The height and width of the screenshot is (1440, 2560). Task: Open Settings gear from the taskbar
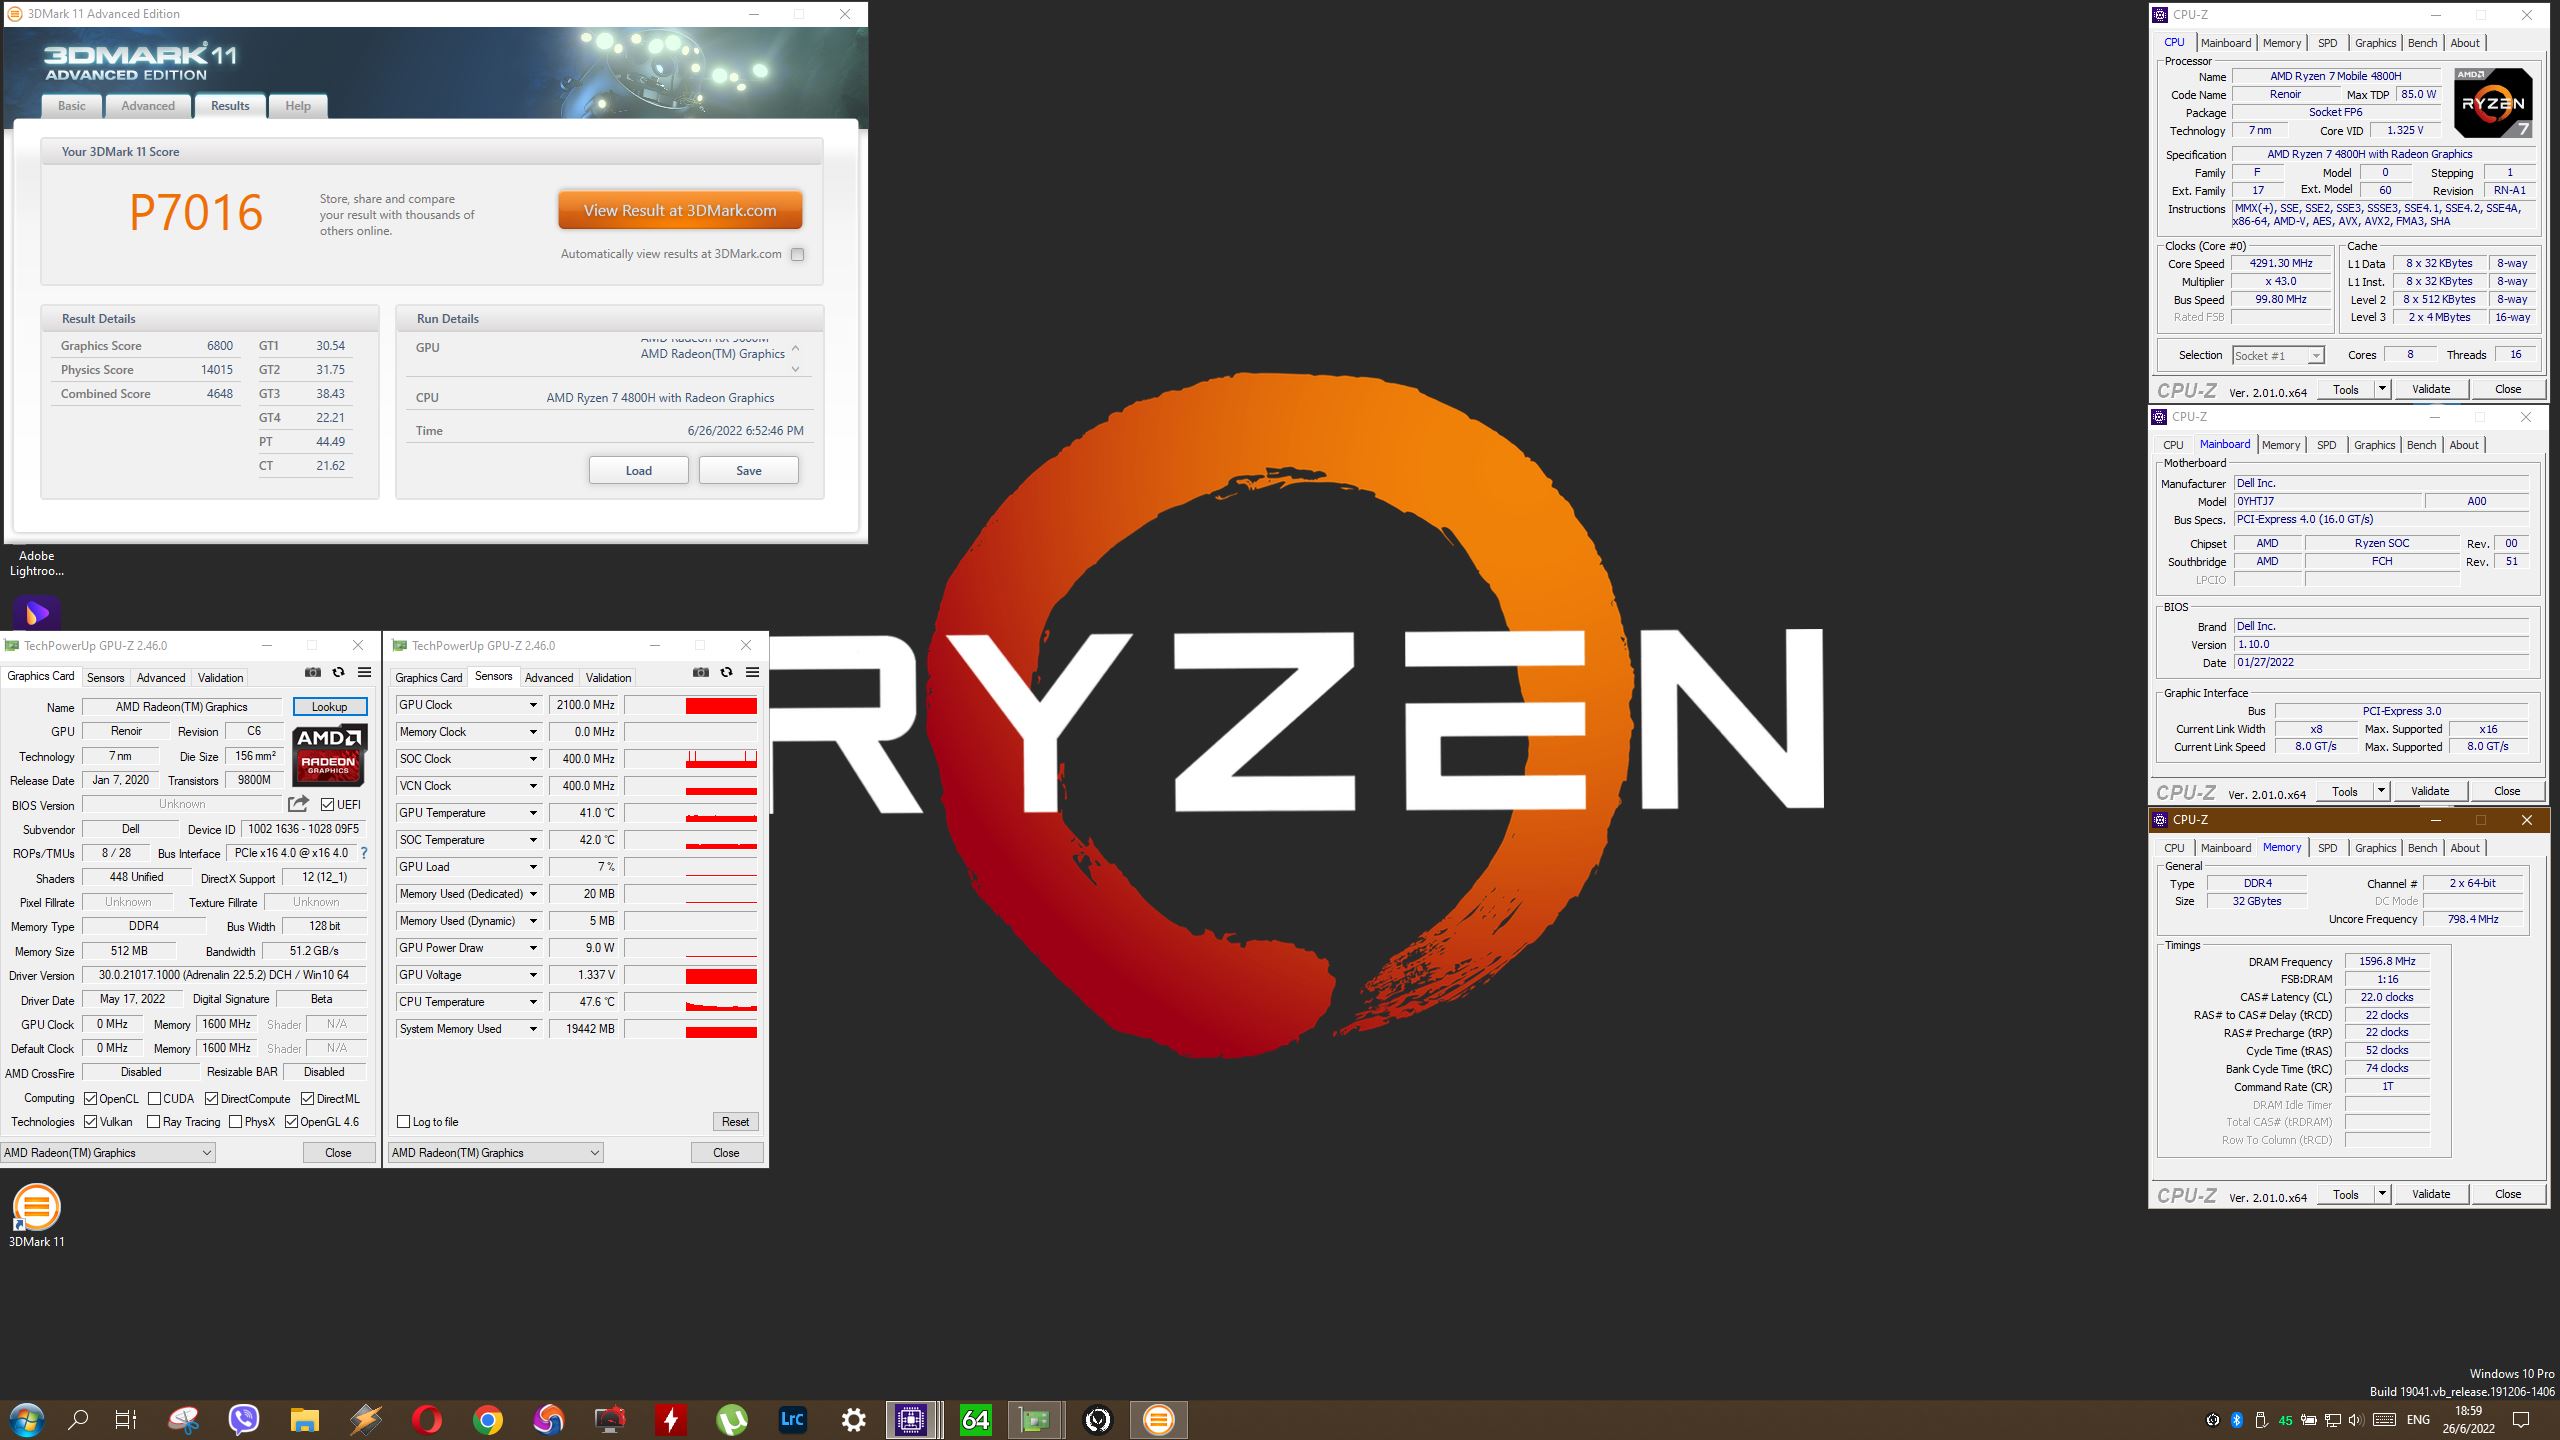853,1420
